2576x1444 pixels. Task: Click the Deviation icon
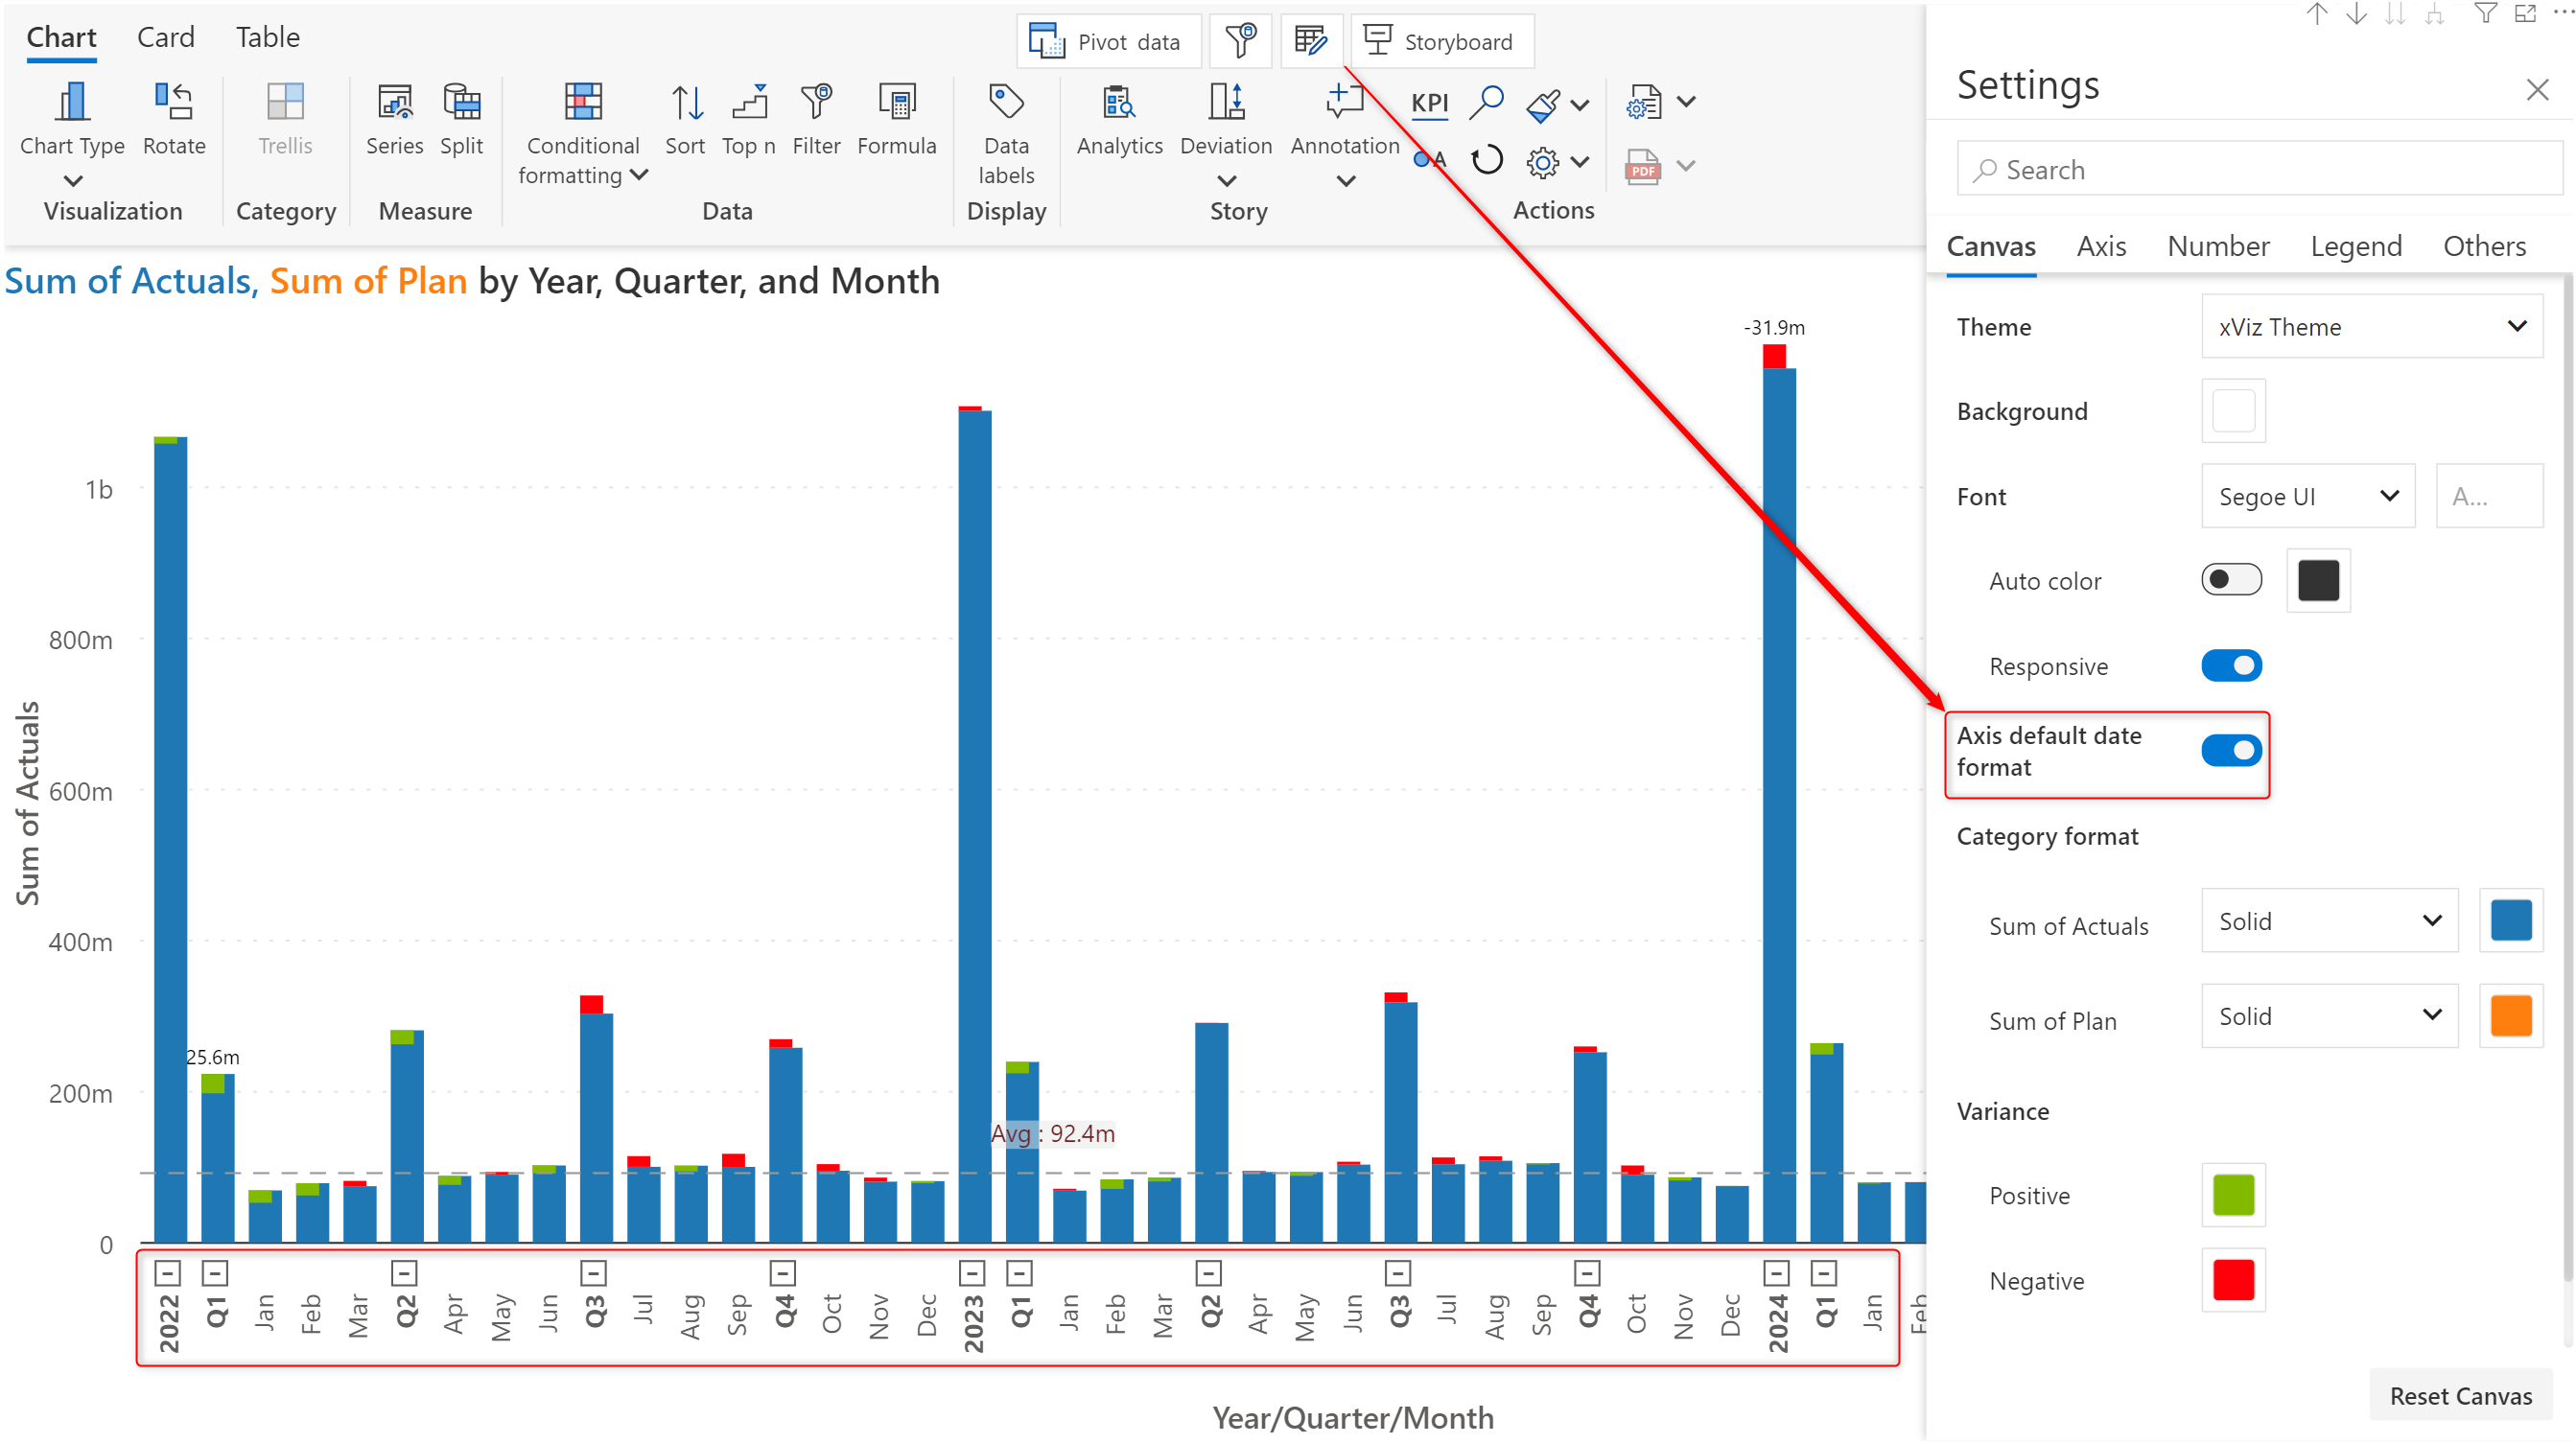tap(1226, 102)
